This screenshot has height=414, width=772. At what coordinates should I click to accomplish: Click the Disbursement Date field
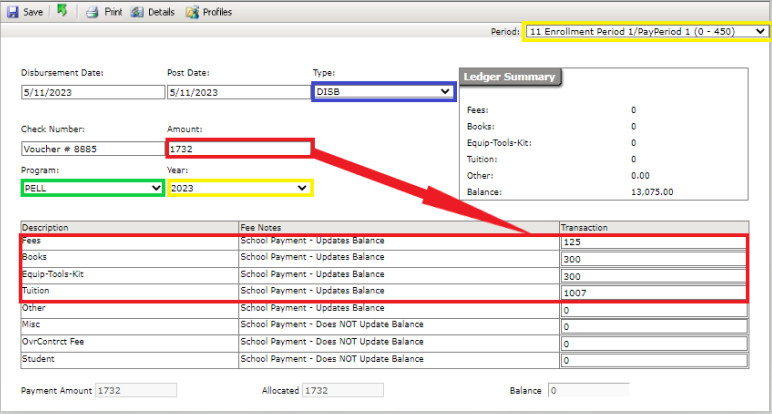[x=91, y=92]
